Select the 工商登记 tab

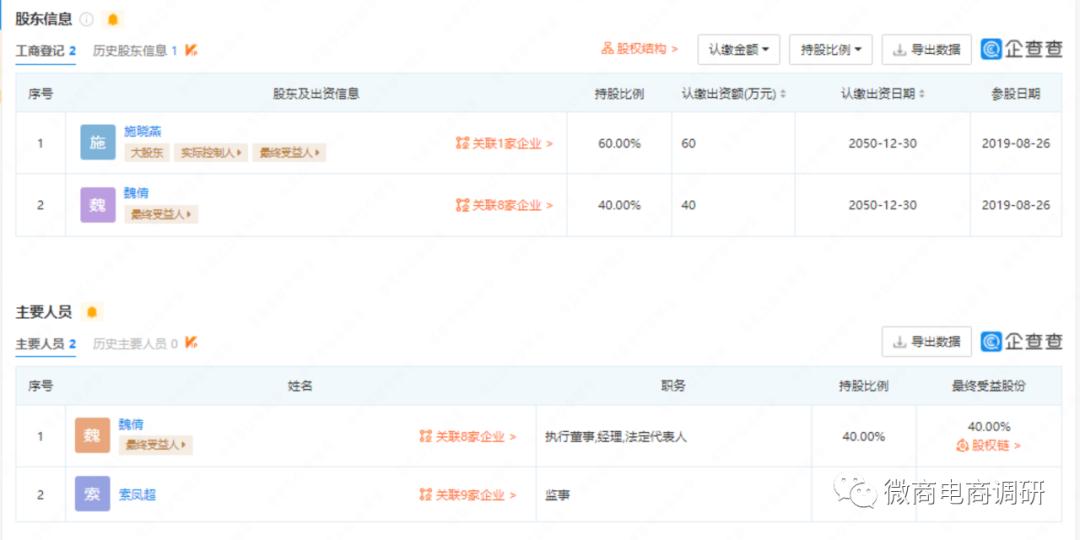point(45,50)
